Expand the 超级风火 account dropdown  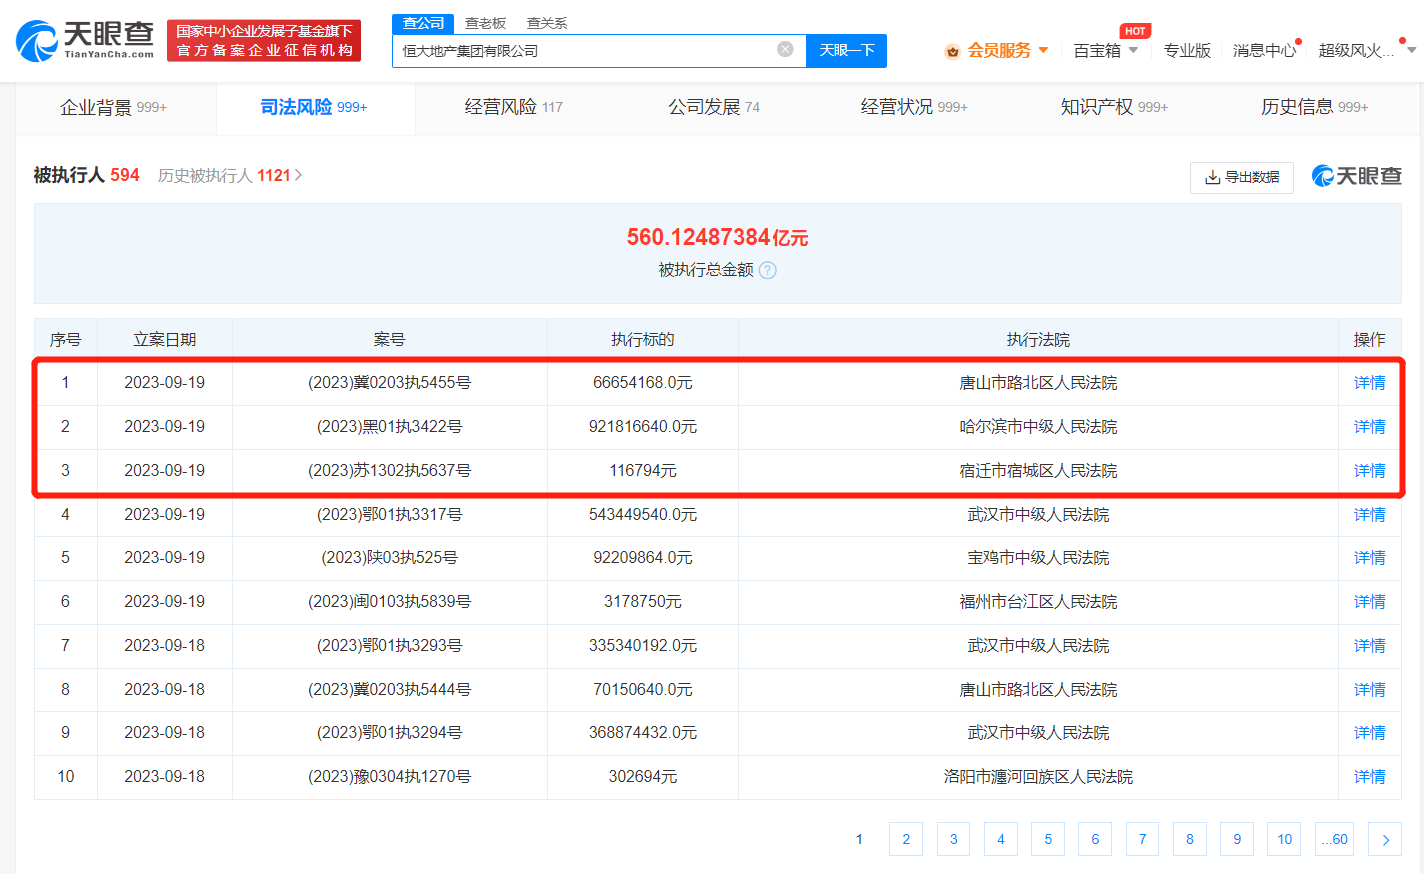pos(1411,50)
